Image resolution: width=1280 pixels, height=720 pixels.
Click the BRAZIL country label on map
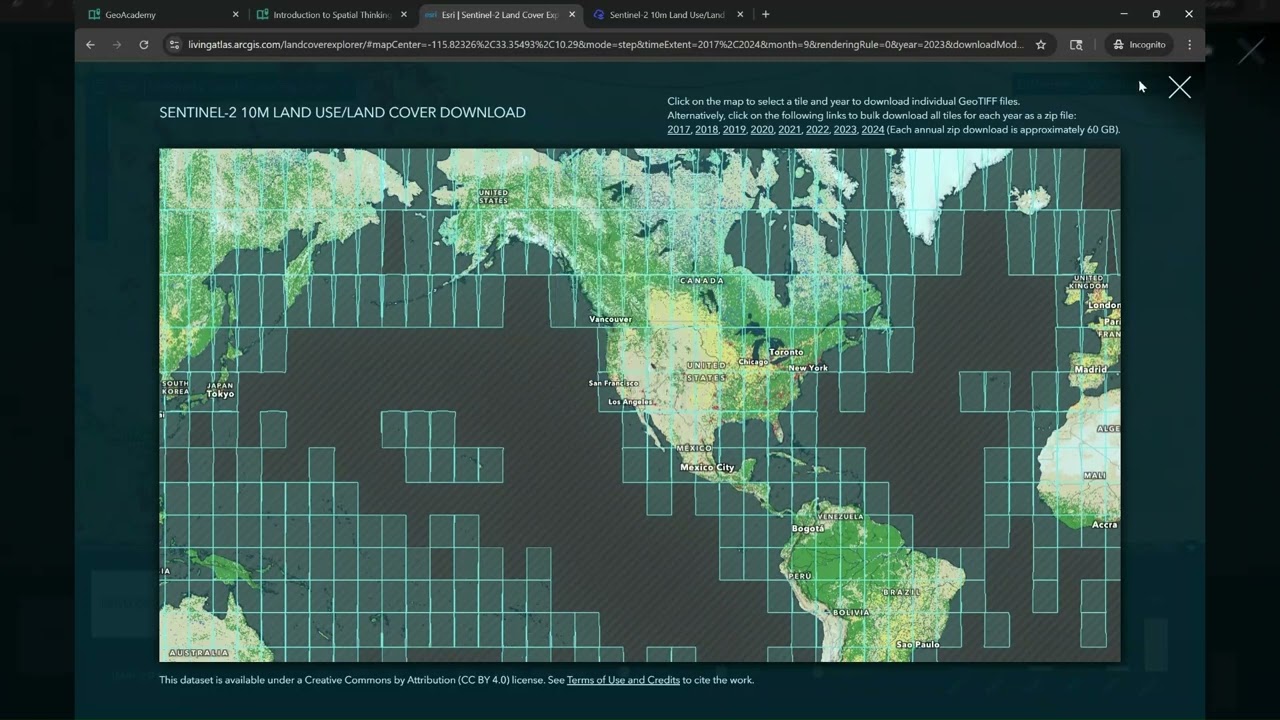[x=901, y=592]
